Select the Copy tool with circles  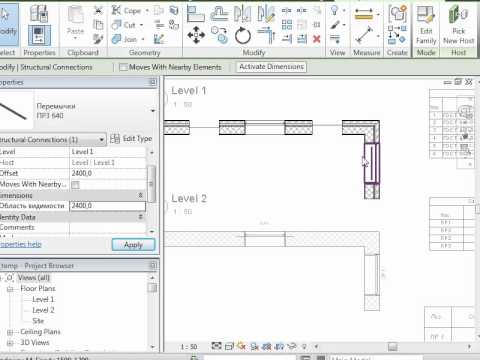point(219,35)
